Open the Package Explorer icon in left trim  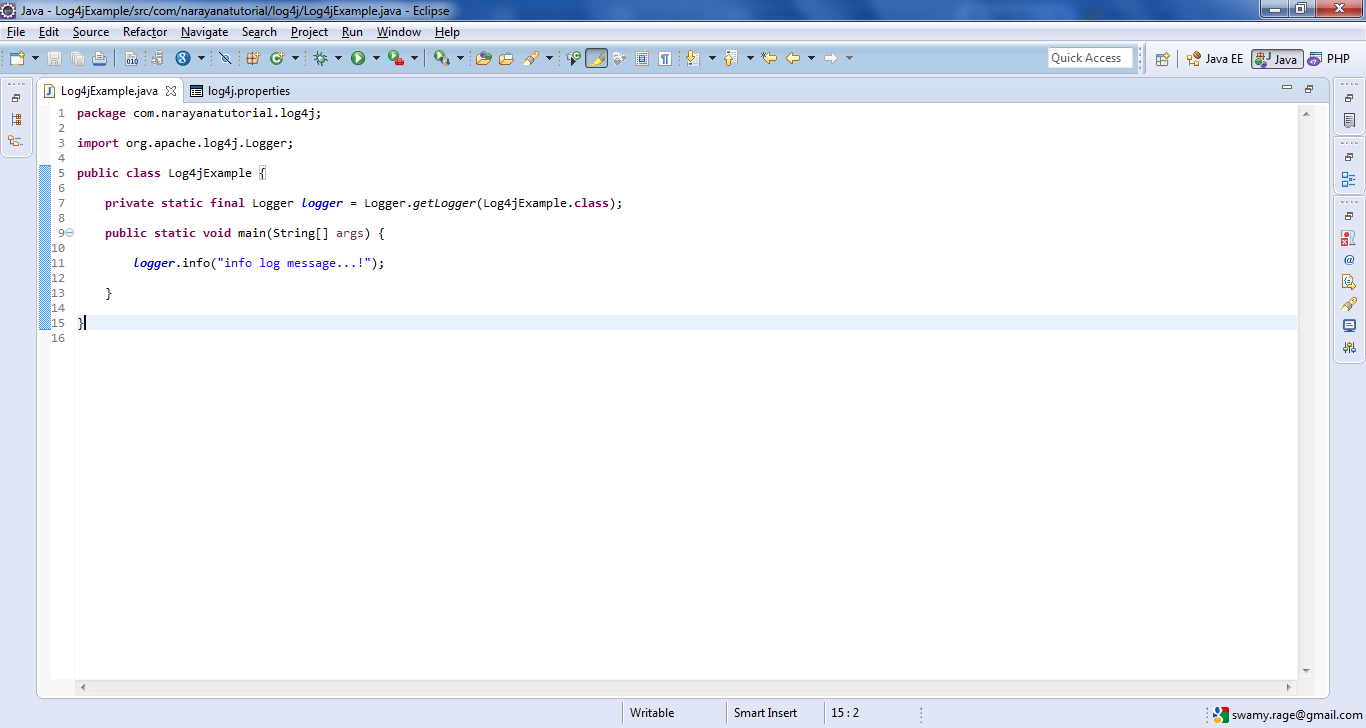point(16,119)
